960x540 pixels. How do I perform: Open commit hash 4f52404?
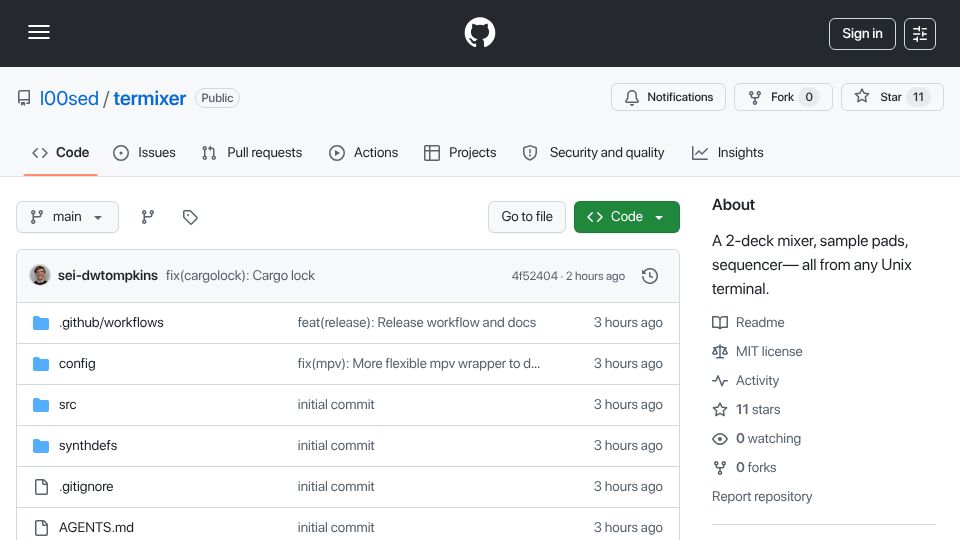pos(534,276)
